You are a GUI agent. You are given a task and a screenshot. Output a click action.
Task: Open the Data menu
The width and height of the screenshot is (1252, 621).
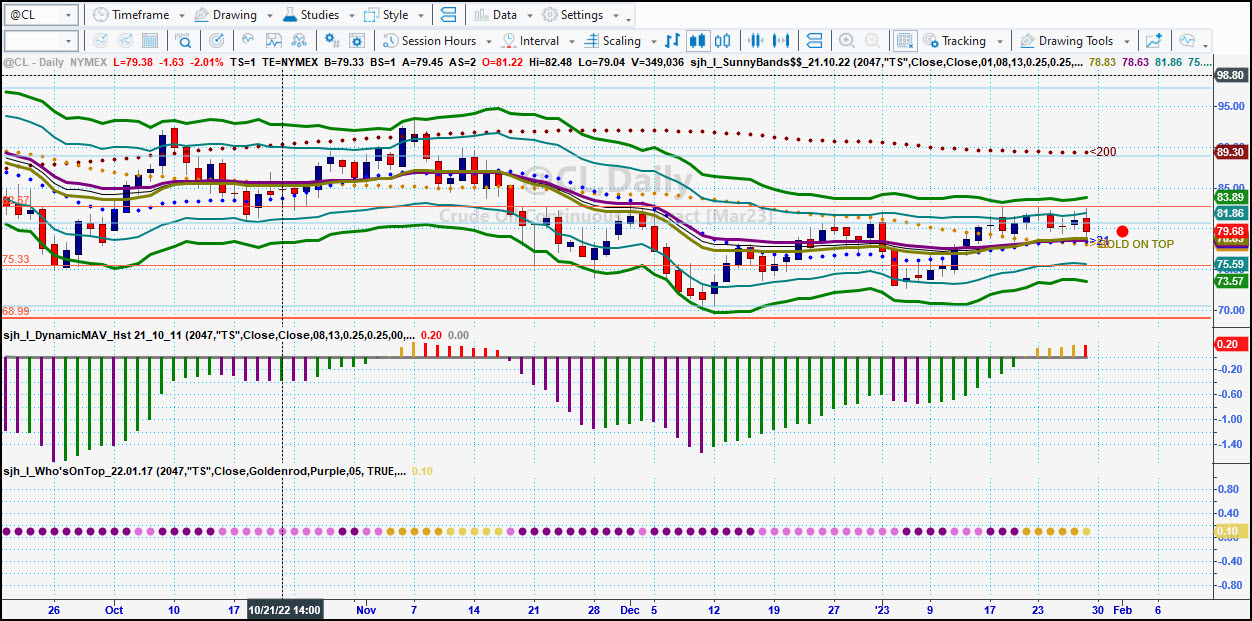click(x=502, y=15)
